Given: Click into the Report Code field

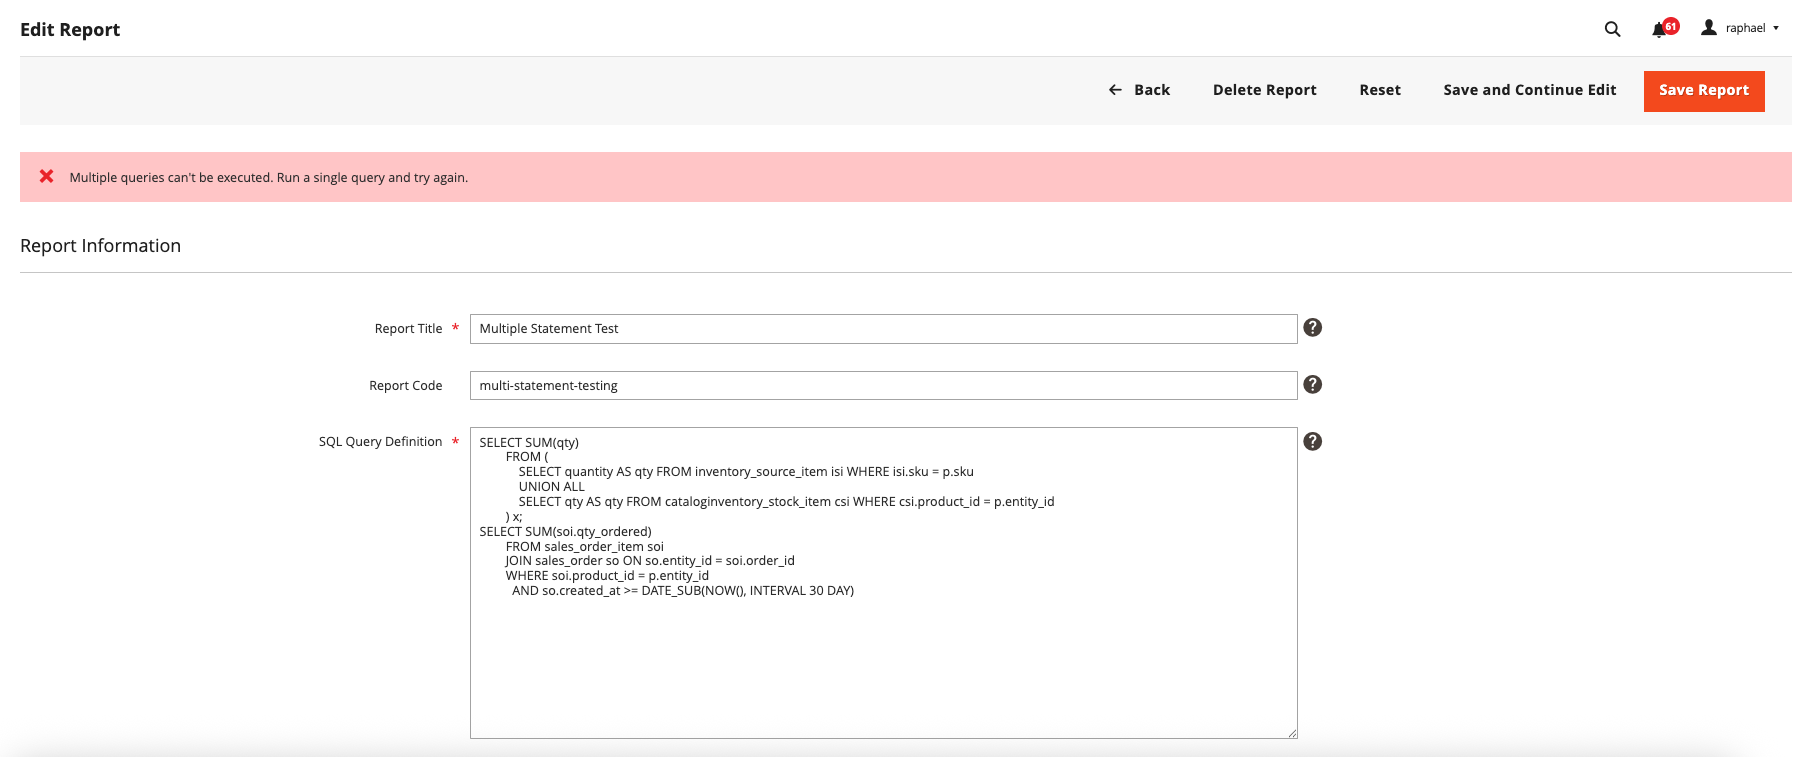Looking at the screenshot, I should click(883, 386).
